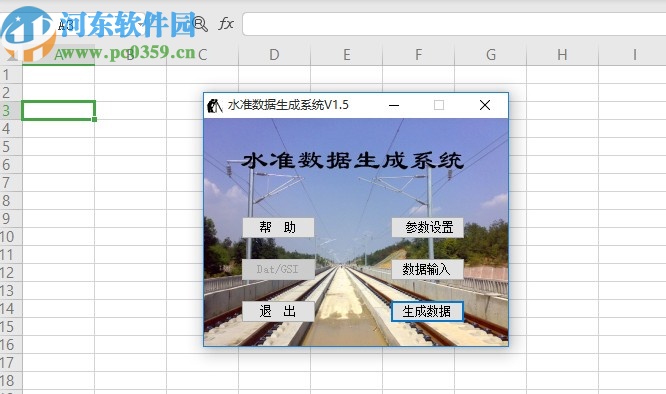The image size is (666, 394).
Task: Minimize the 水准数据生成系统 window
Action: click(394, 105)
